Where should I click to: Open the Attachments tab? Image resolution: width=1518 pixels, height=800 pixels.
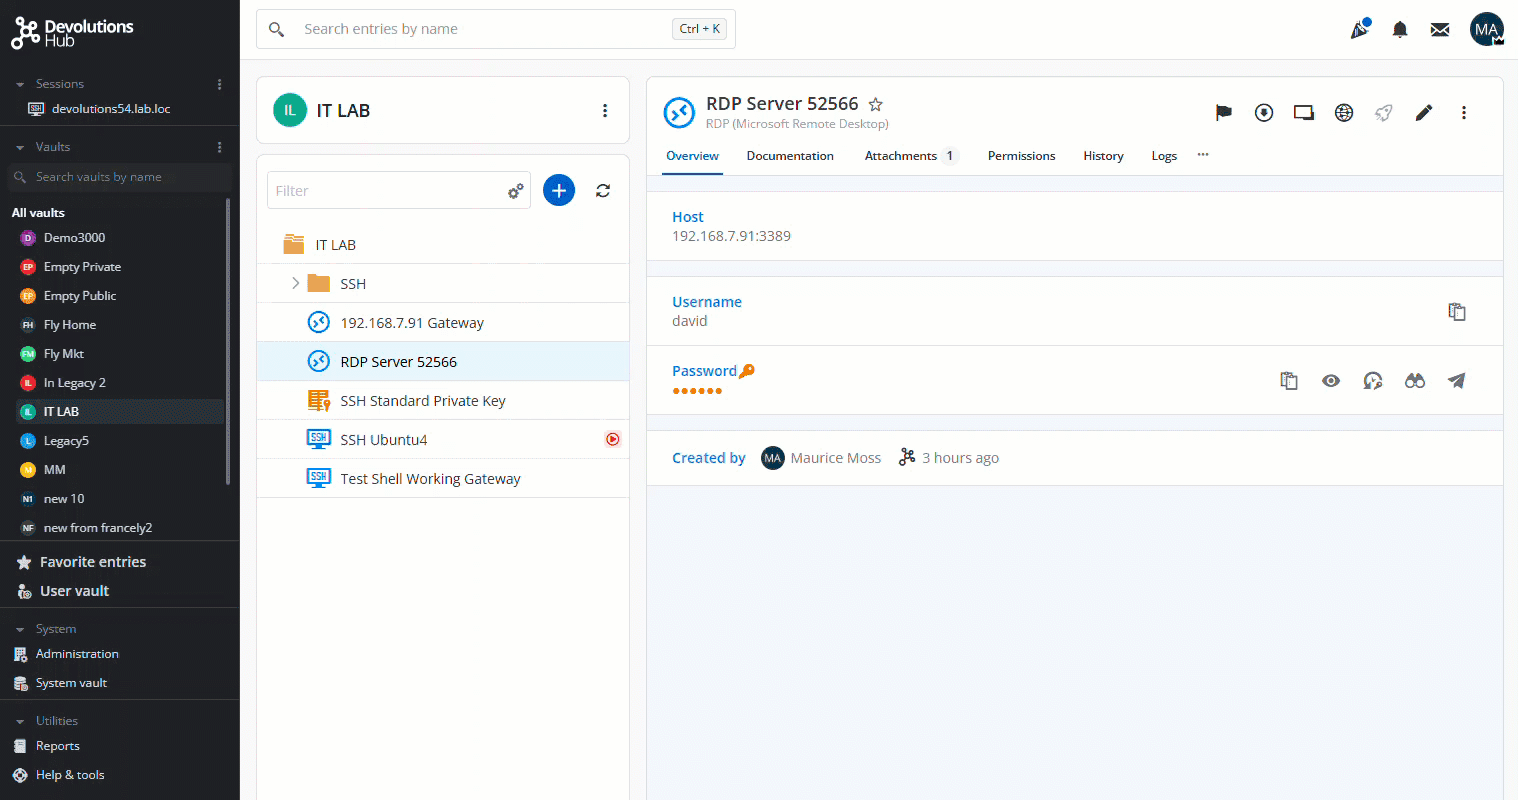pyautogui.click(x=900, y=156)
